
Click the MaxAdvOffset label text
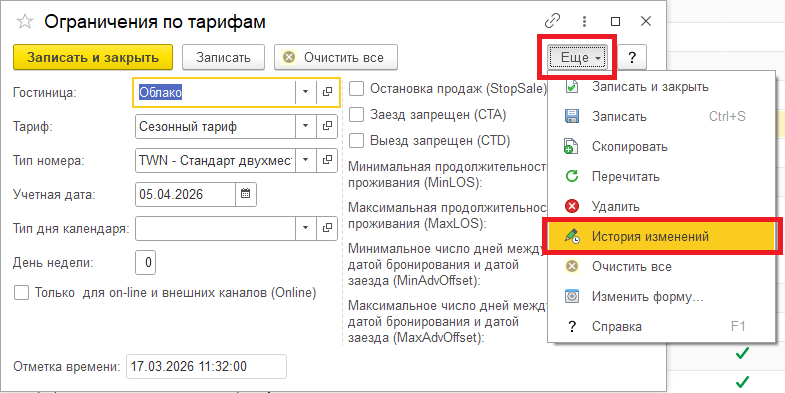tap(446, 321)
